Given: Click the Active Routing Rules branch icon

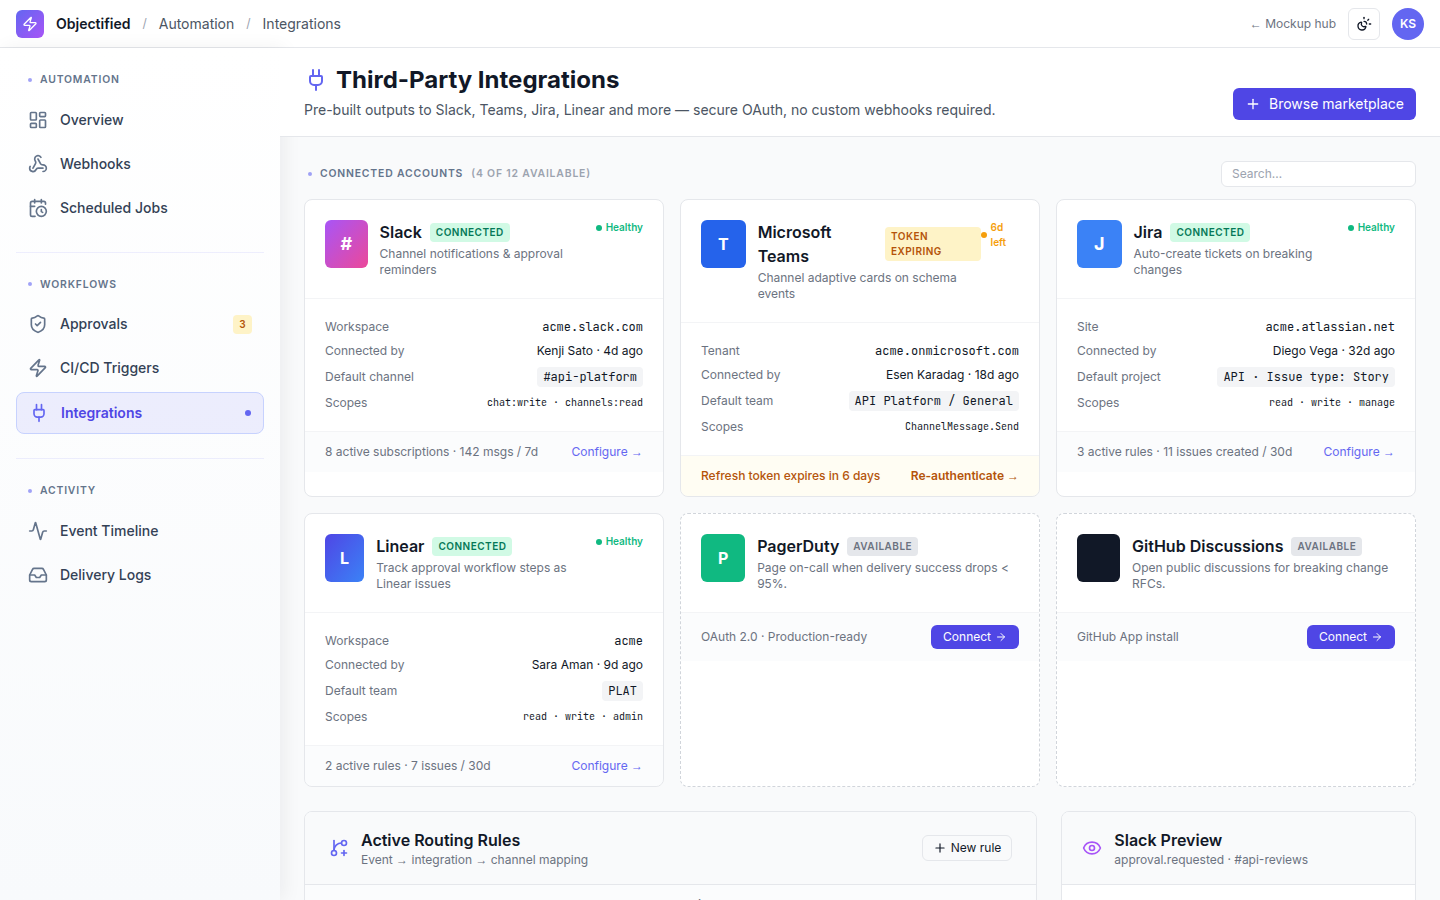Looking at the screenshot, I should click(x=339, y=848).
